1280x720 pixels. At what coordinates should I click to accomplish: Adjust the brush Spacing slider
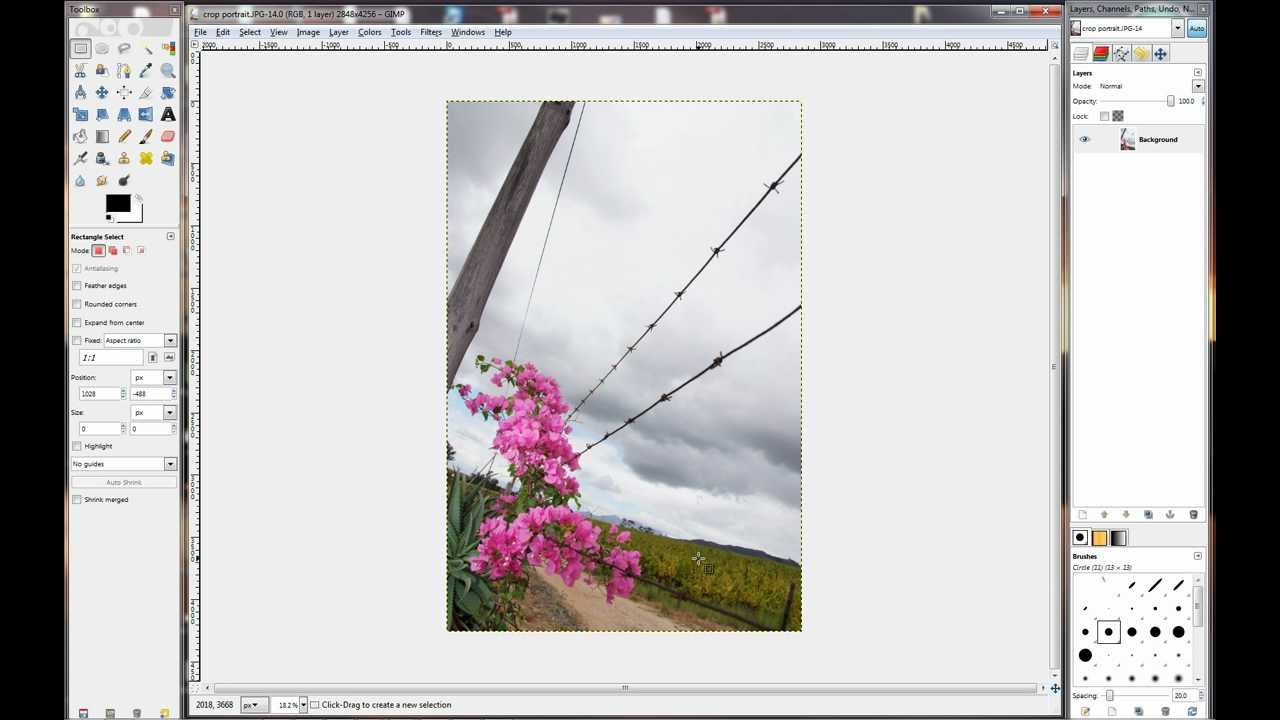coord(1134,695)
